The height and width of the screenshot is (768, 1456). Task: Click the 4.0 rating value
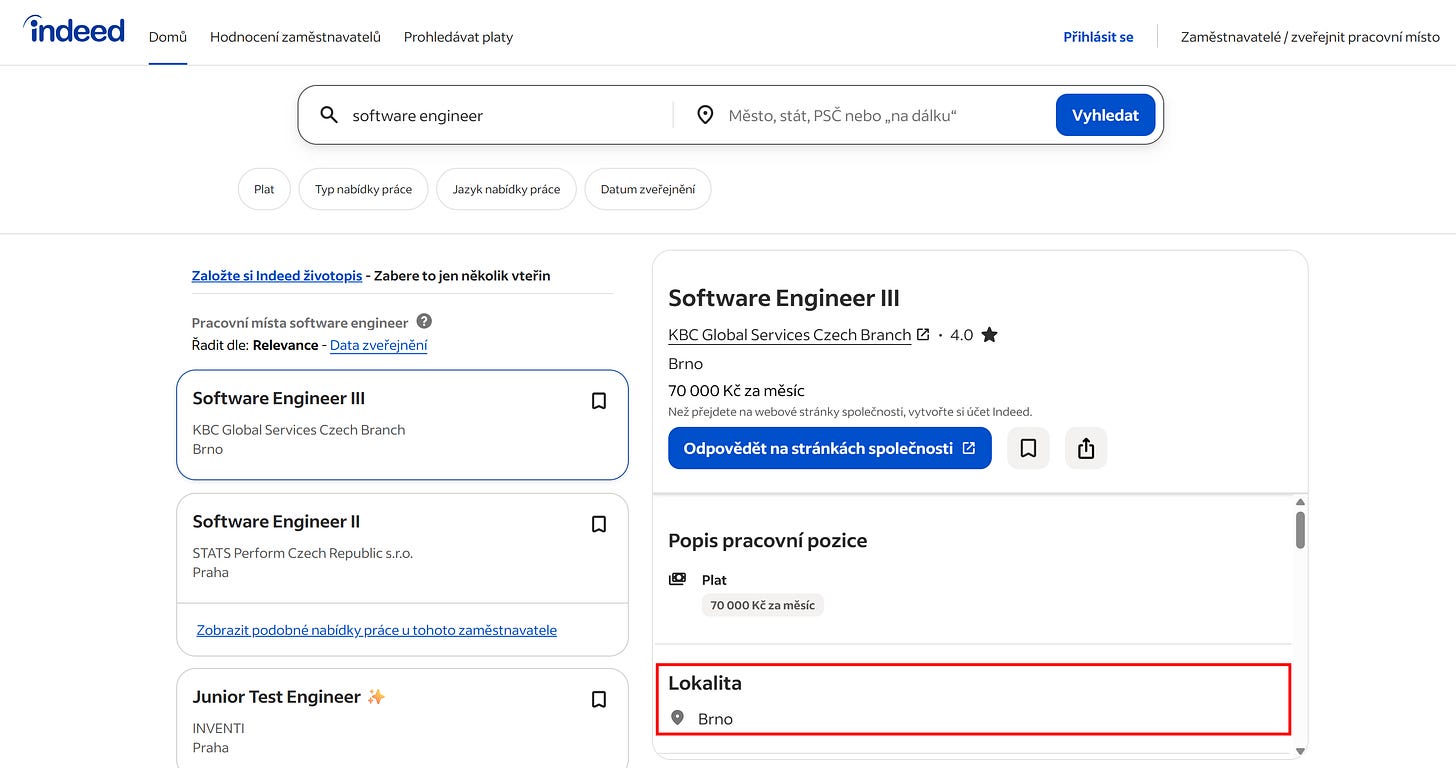point(962,335)
